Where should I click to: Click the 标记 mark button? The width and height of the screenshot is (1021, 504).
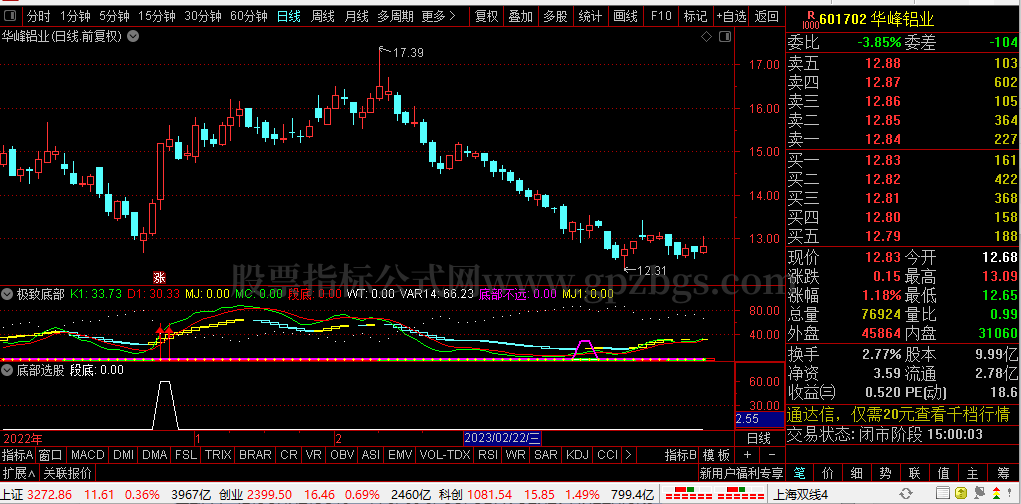click(695, 16)
